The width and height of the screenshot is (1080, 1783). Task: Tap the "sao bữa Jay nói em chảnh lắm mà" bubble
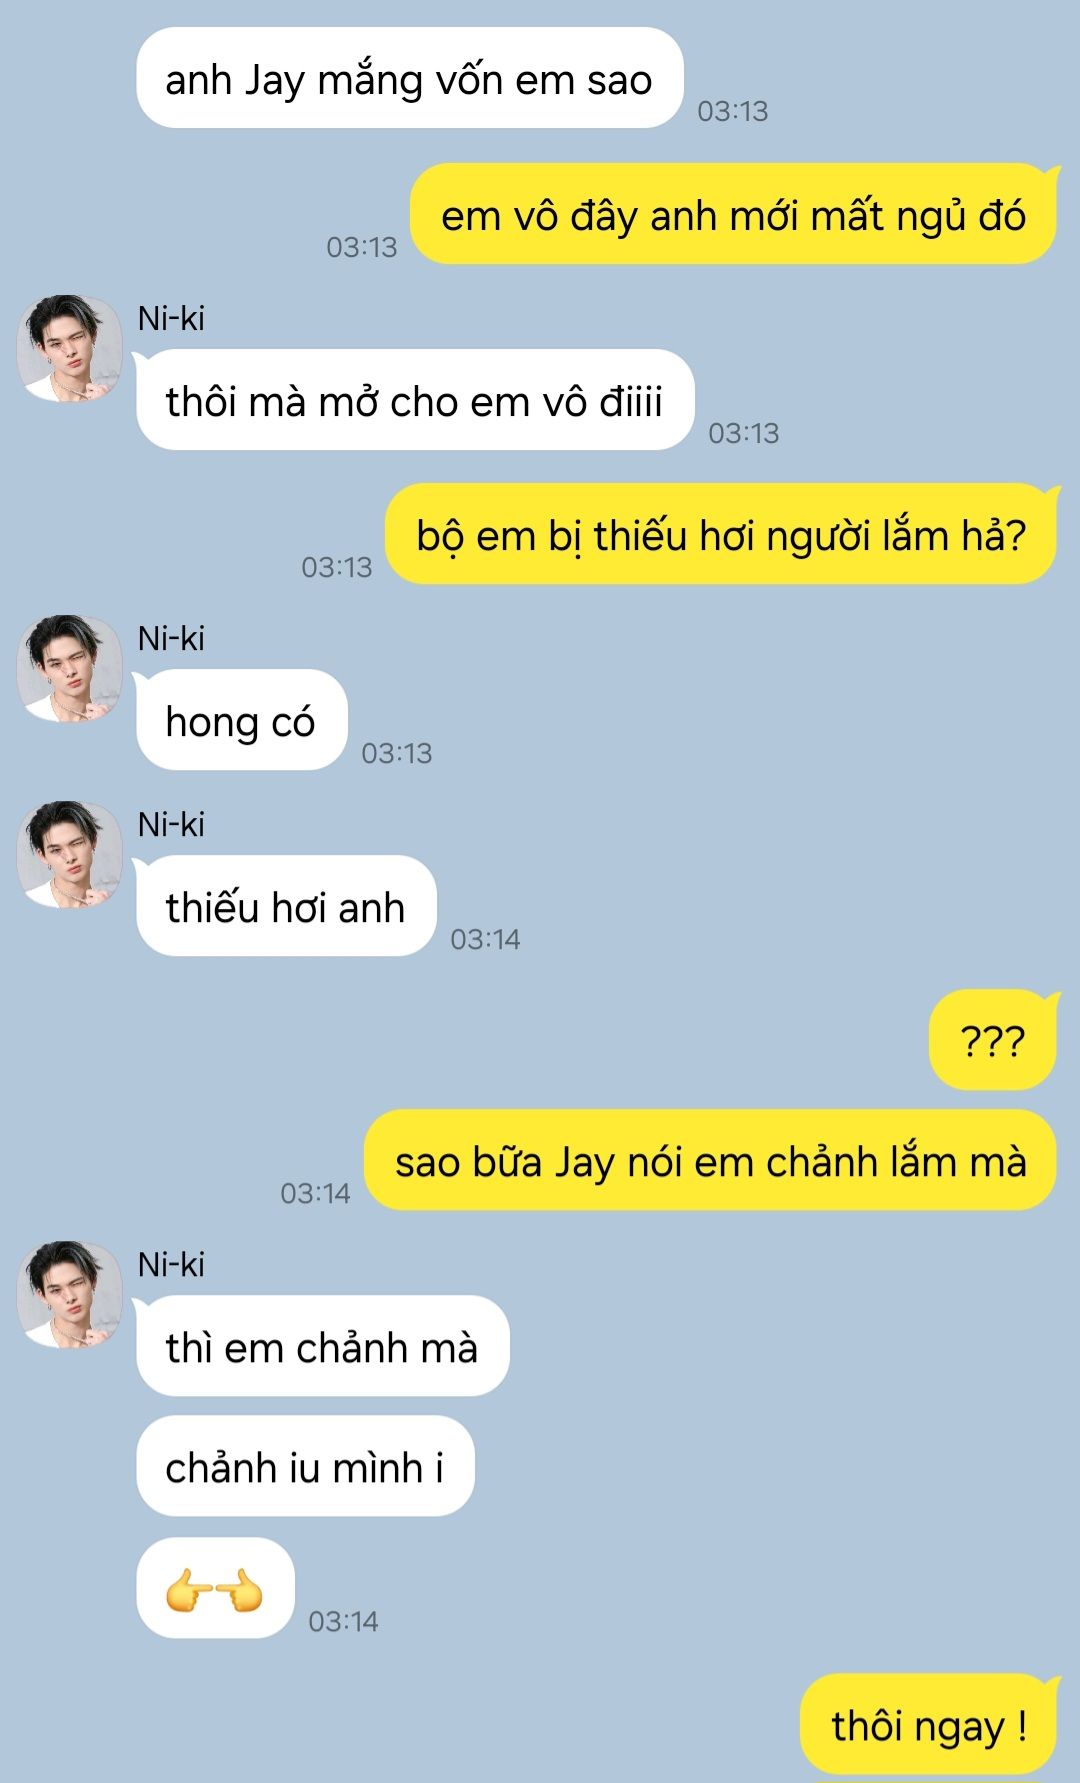tap(711, 1160)
